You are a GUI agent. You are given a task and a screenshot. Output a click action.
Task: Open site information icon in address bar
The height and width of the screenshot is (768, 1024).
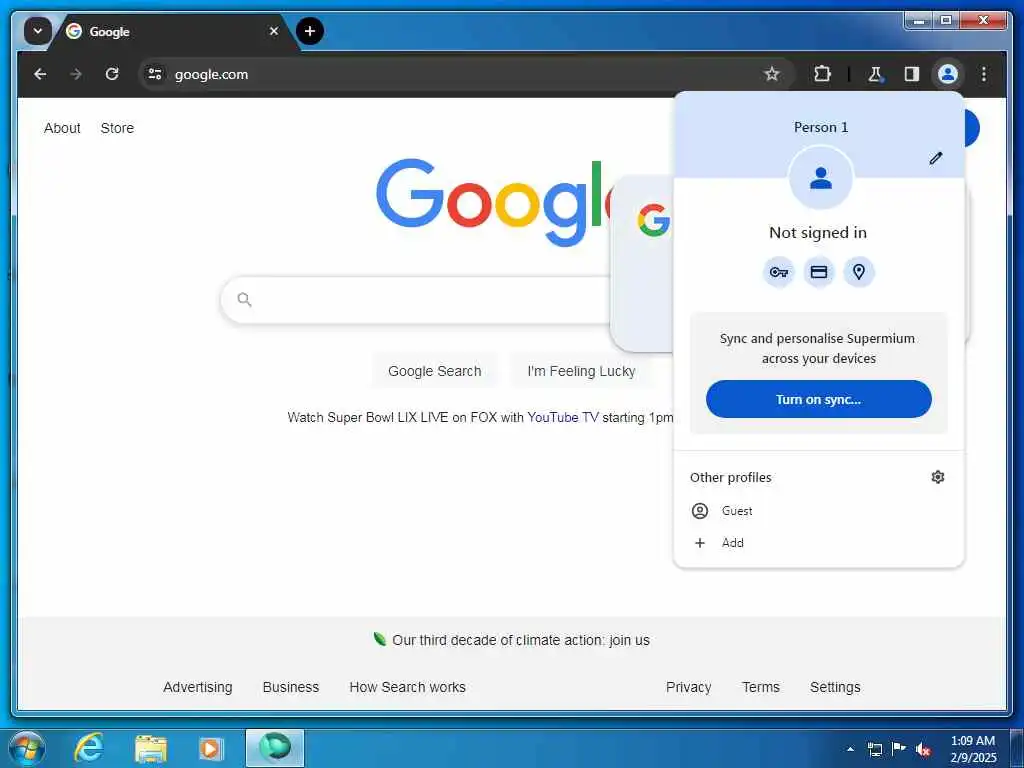click(x=155, y=74)
